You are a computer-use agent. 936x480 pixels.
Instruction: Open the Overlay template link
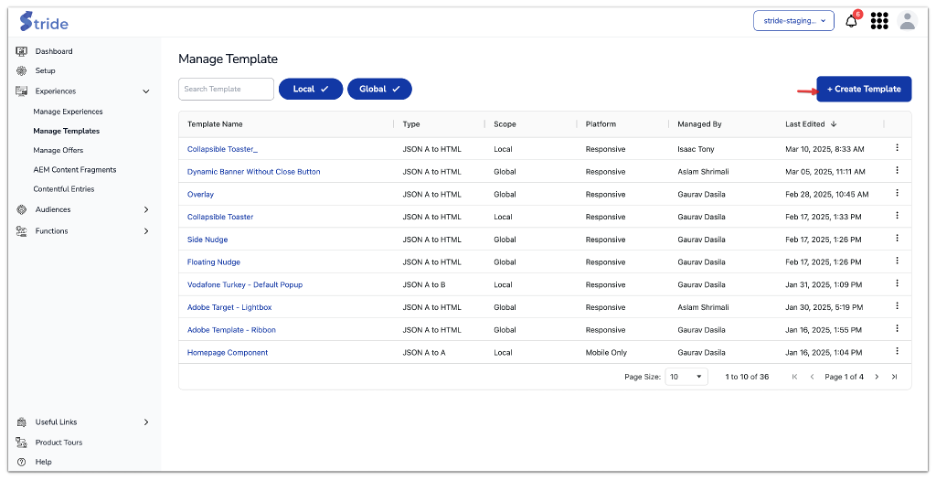pyautogui.click(x=200, y=195)
